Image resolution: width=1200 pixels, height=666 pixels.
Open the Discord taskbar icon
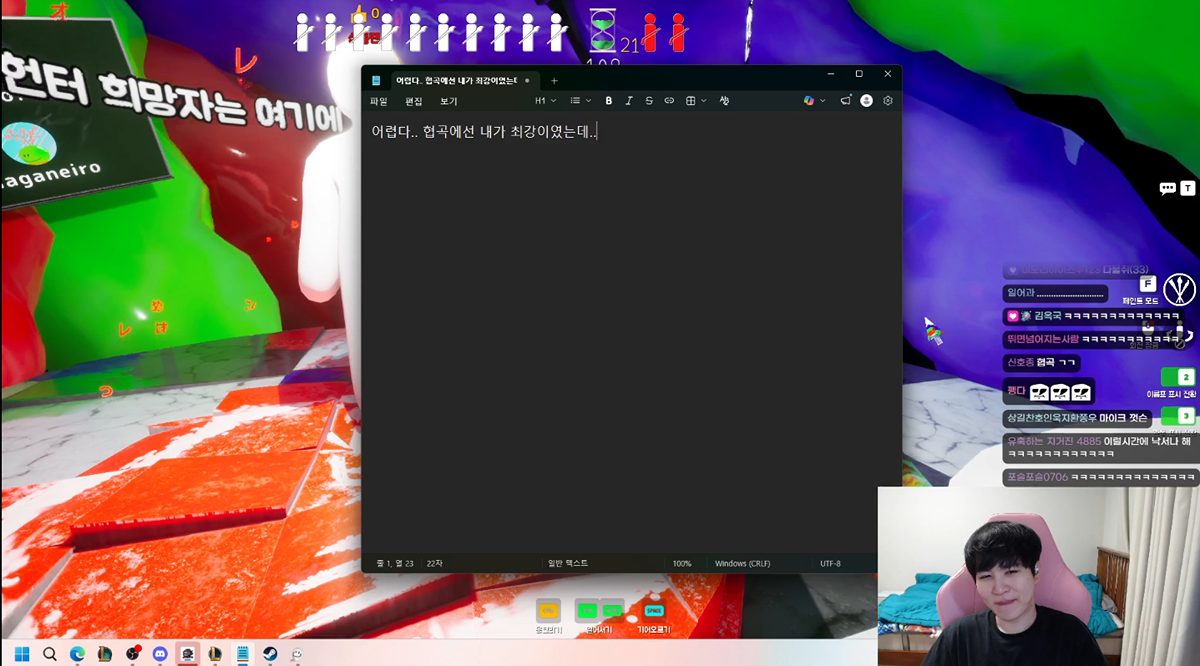pos(160,654)
